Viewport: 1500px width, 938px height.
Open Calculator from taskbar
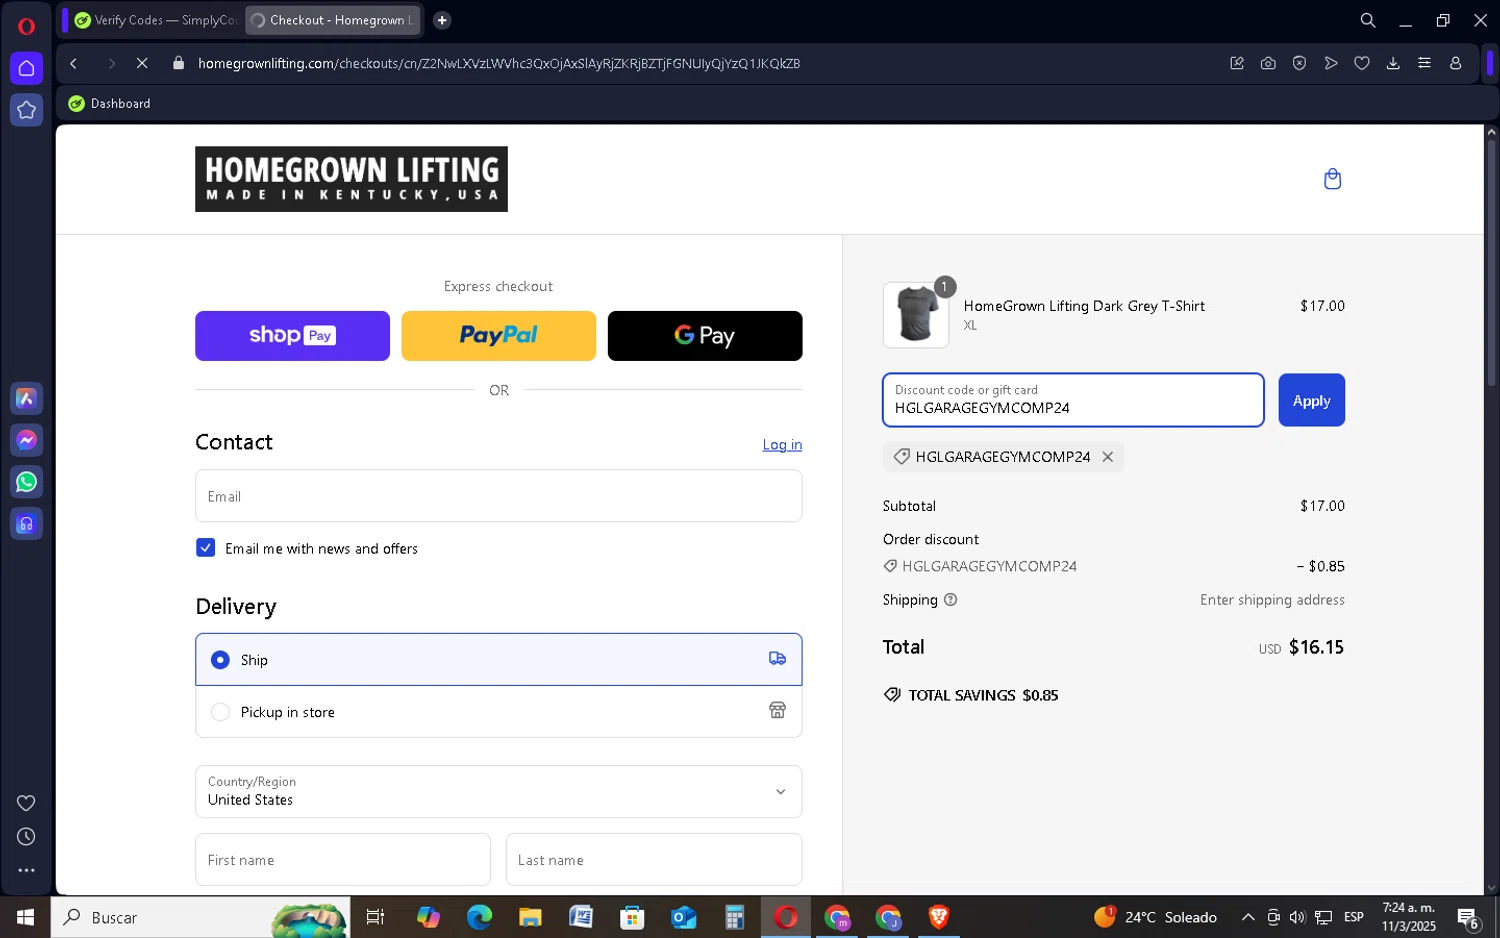pyautogui.click(x=734, y=917)
